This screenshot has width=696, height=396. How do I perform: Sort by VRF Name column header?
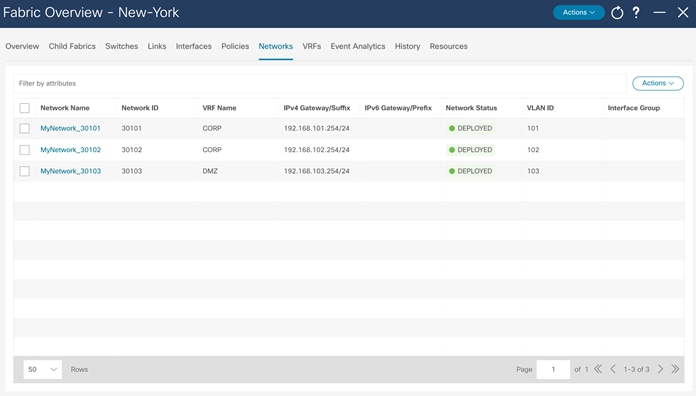(x=219, y=108)
